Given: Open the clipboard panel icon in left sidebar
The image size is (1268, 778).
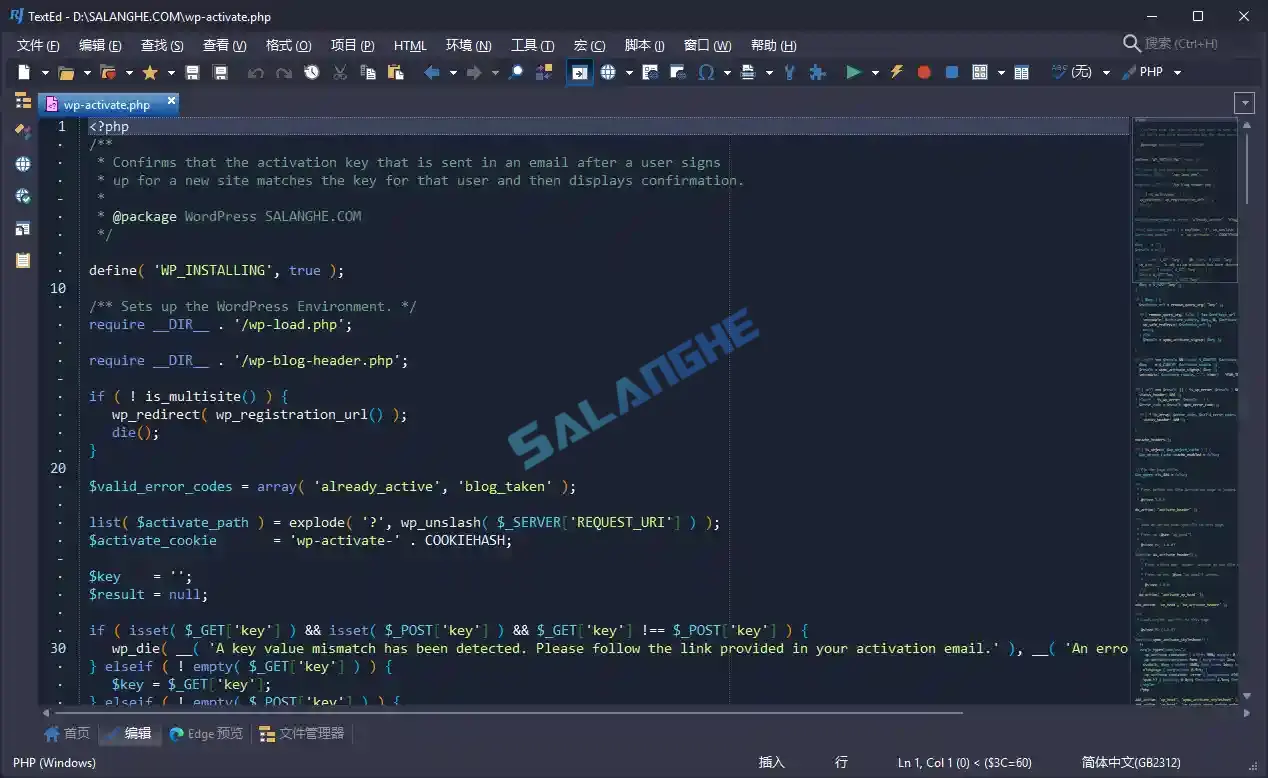Looking at the screenshot, I should point(22,260).
